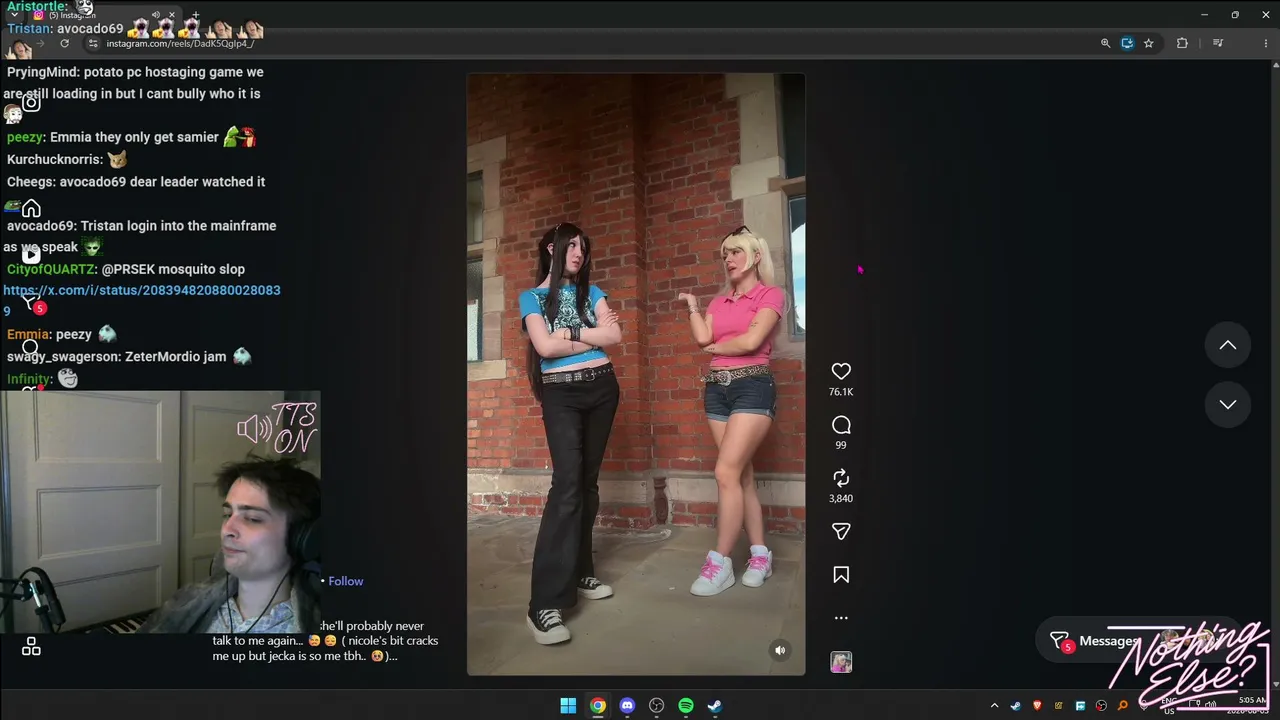Viewport: 1280px width, 720px height.
Task: Open the comments on this reel
Action: [841, 425]
